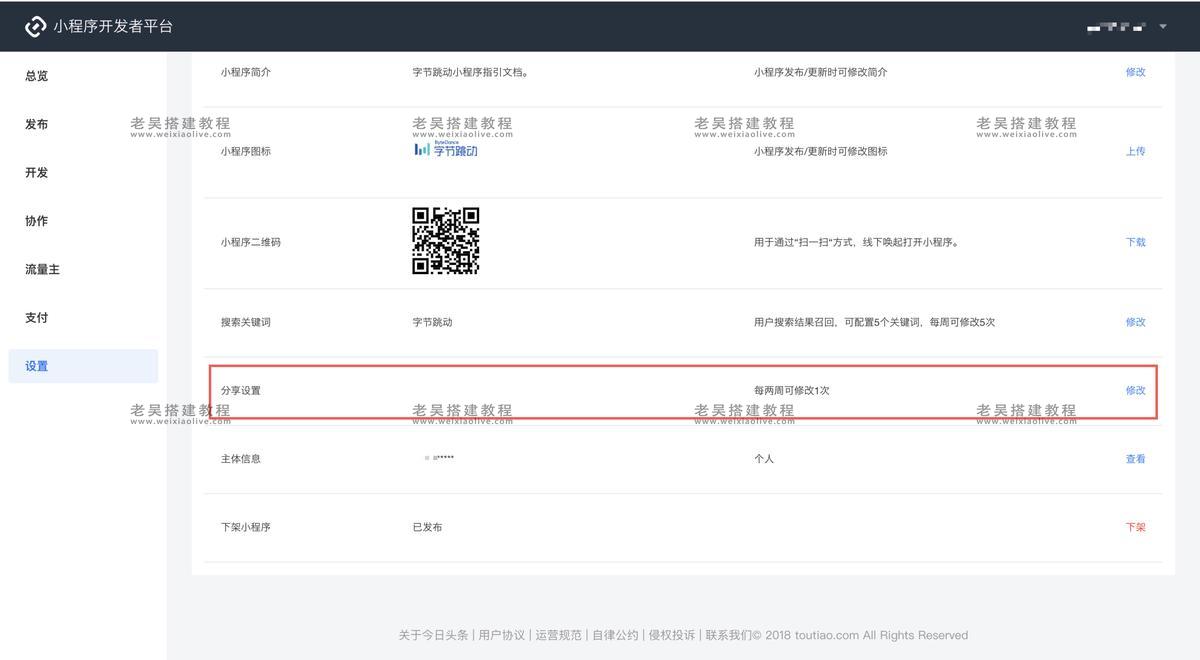
Task: Click 查看 next to 主体信息
Action: (x=1136, y=458)
